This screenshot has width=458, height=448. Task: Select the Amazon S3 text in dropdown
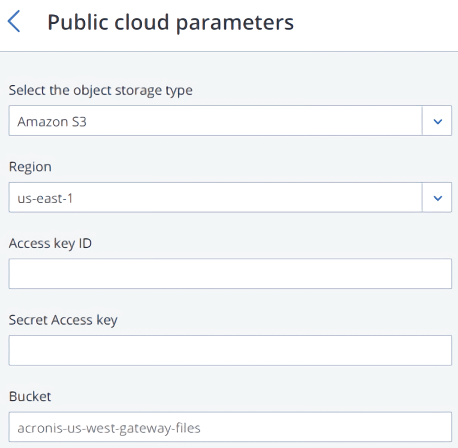(x=52, y=122)
